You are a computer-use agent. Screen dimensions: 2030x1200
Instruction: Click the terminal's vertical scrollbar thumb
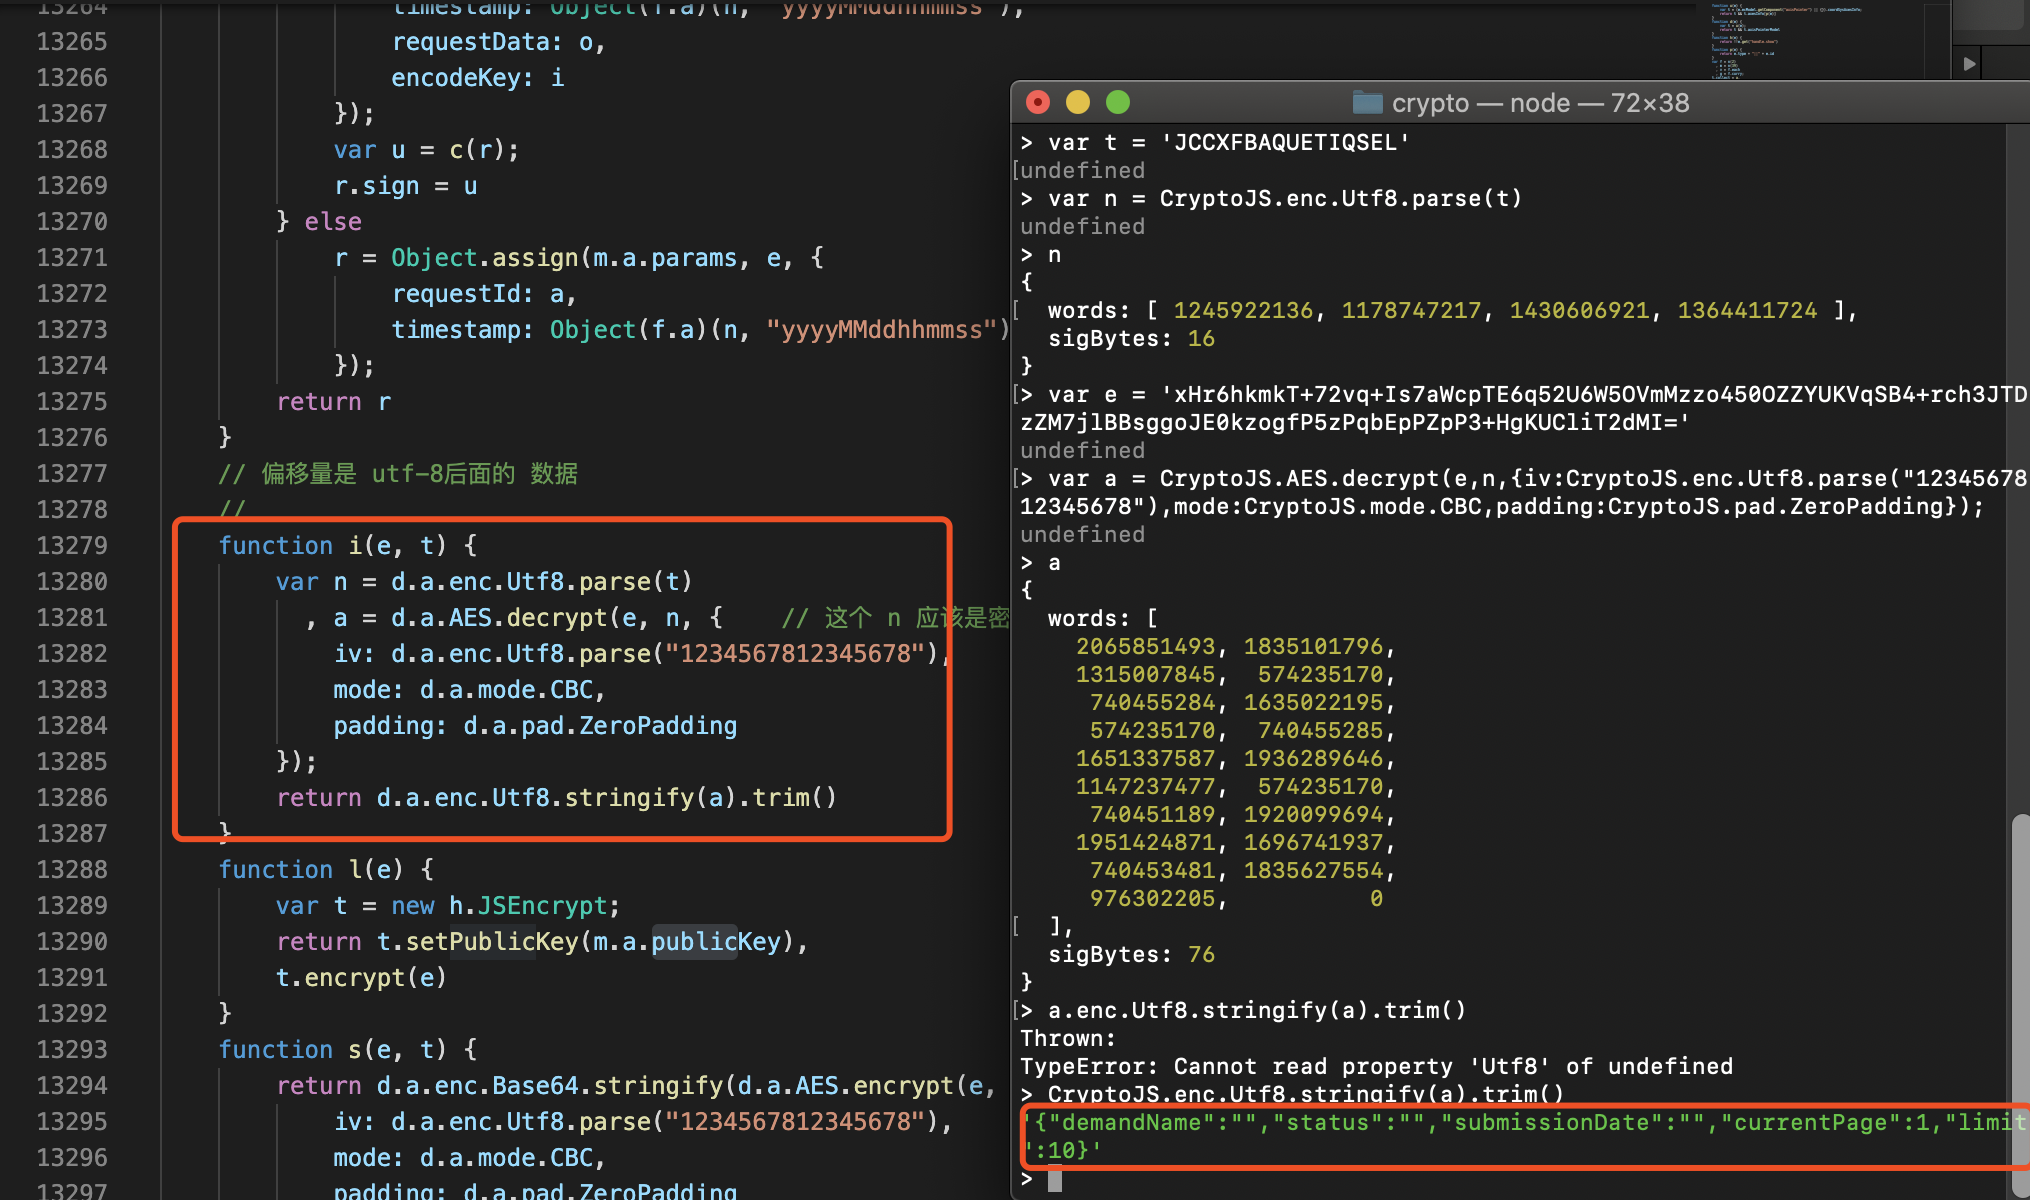(2019, 960)
